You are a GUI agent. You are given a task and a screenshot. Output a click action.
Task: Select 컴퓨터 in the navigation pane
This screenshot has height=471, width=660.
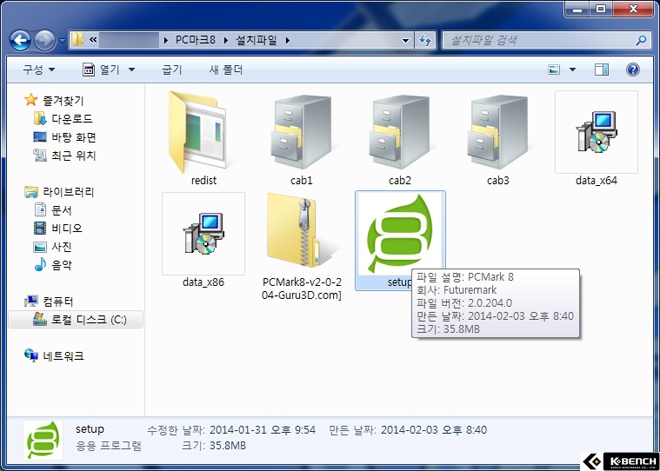click(58, 301)
